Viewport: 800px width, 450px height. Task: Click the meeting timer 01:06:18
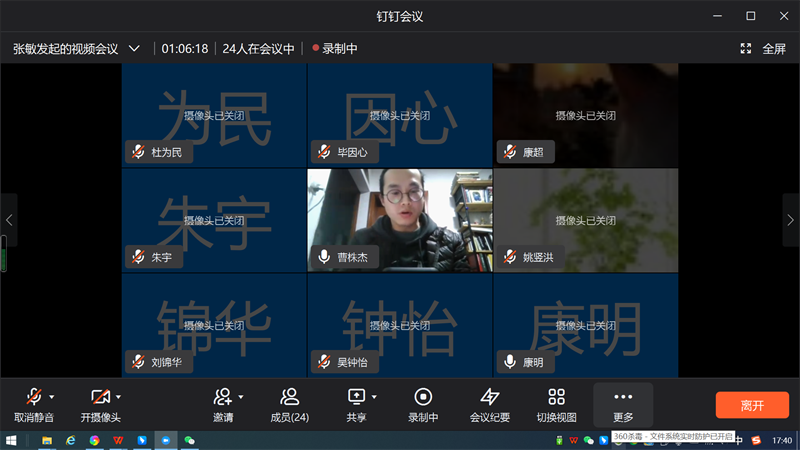point(185,49)
